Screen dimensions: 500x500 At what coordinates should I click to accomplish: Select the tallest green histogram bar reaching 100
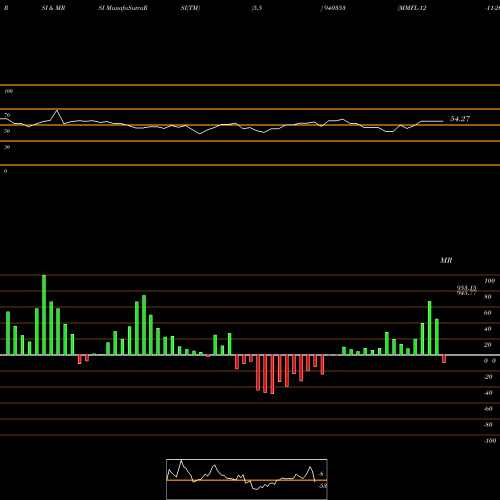pyautogui.click(x=44, y=315)
